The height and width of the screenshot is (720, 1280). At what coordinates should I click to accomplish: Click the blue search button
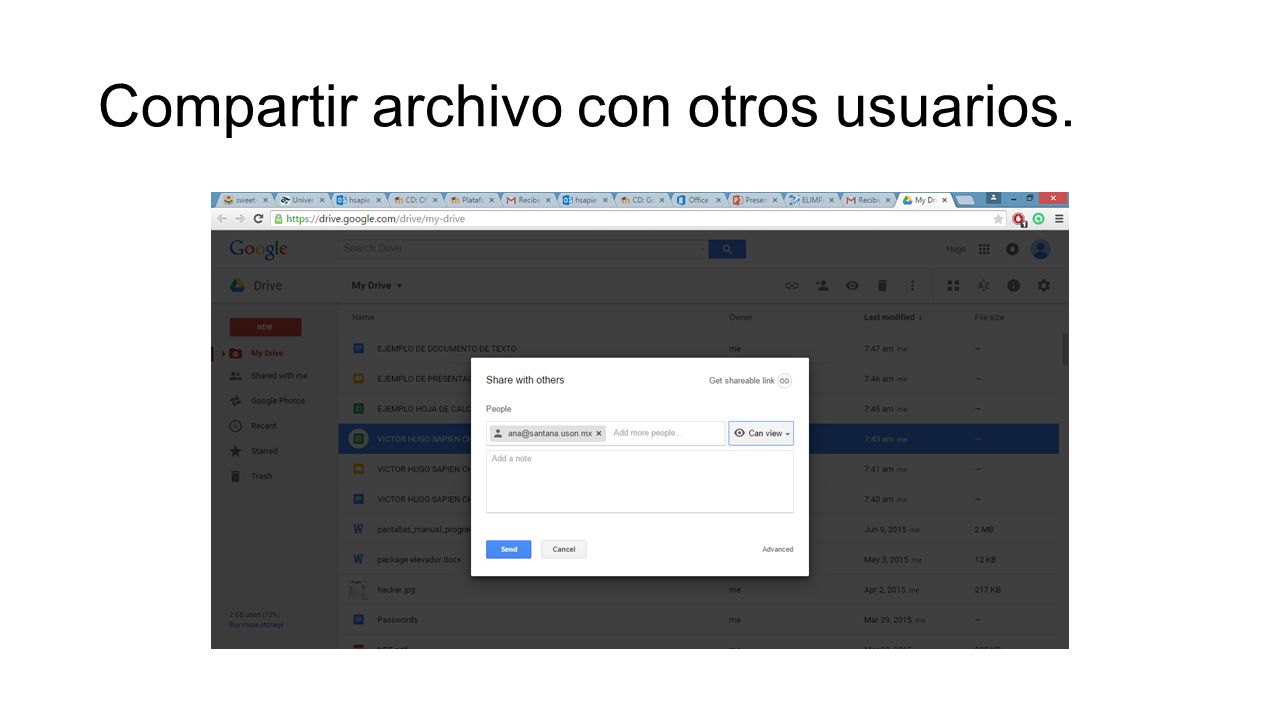pos(727,249)
